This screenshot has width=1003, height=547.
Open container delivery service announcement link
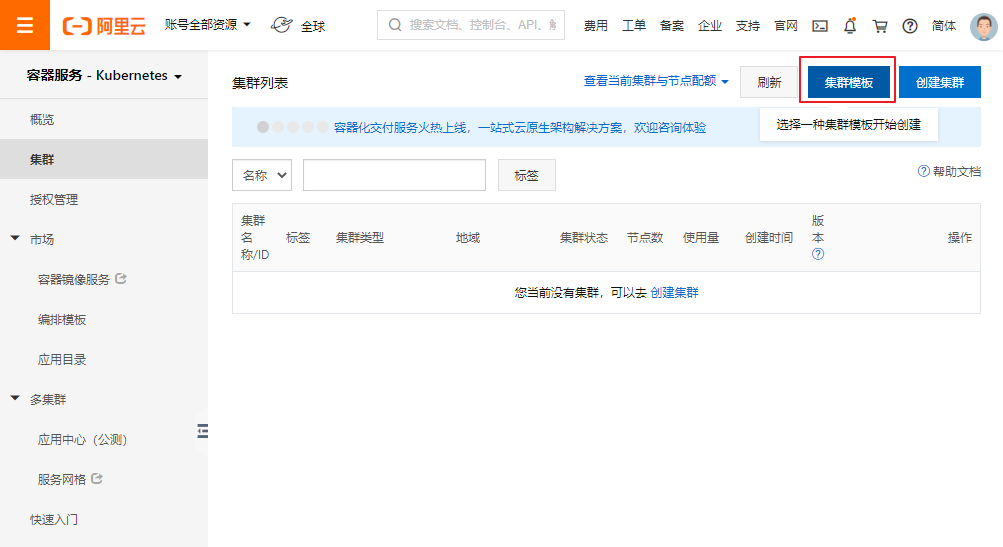click(x=519, y=127)
